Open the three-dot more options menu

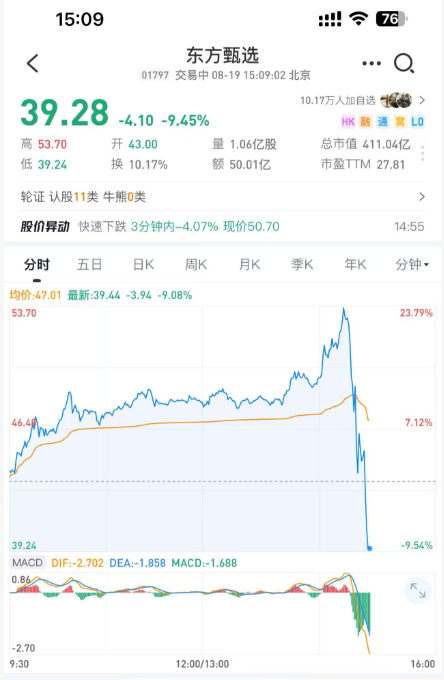(x=372, y=63)
